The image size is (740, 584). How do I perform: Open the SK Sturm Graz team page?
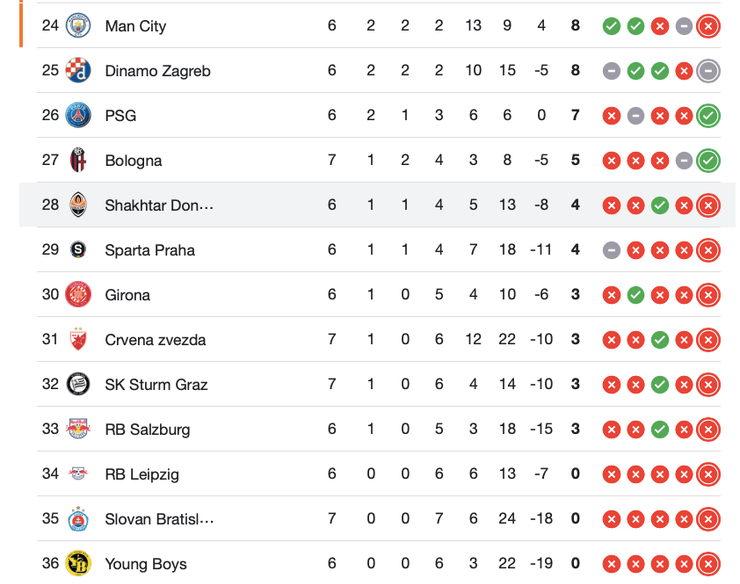pos(156,385)
